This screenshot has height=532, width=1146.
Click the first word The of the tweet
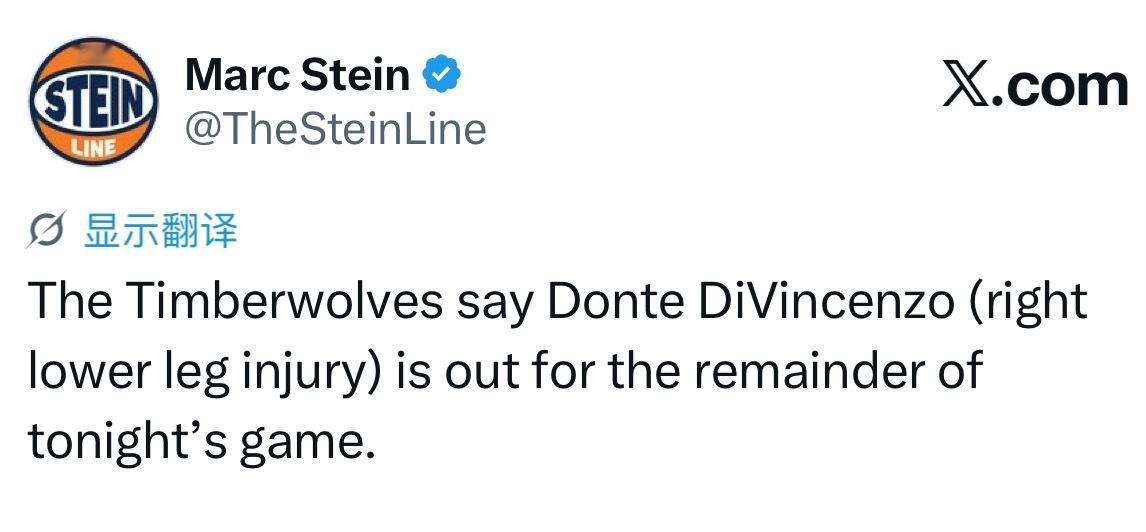coord(66,302)
